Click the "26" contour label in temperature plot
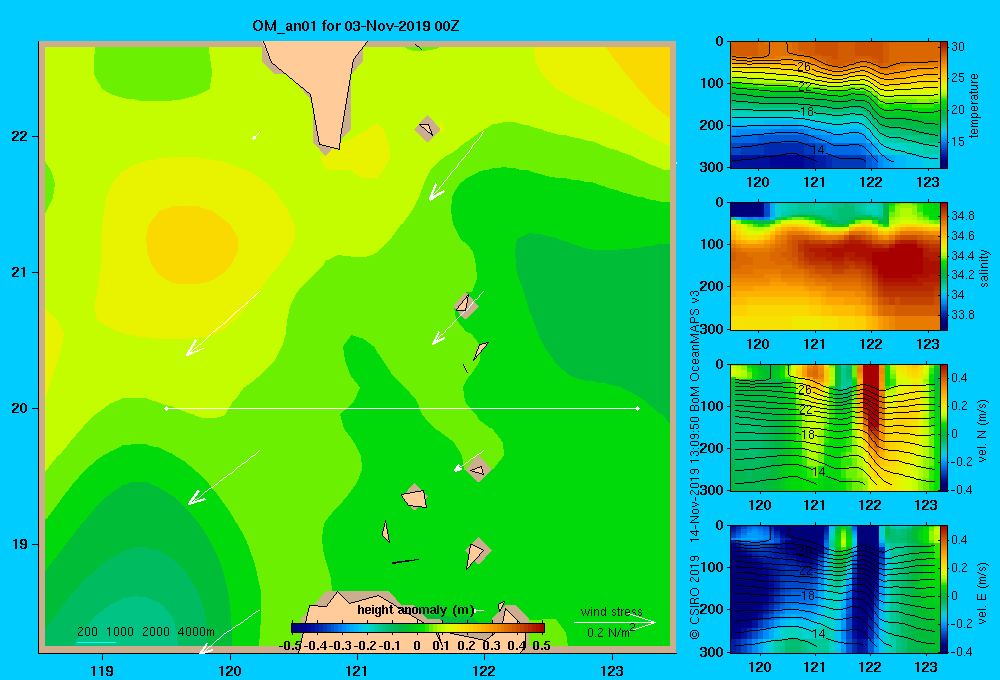 point(804,66)
